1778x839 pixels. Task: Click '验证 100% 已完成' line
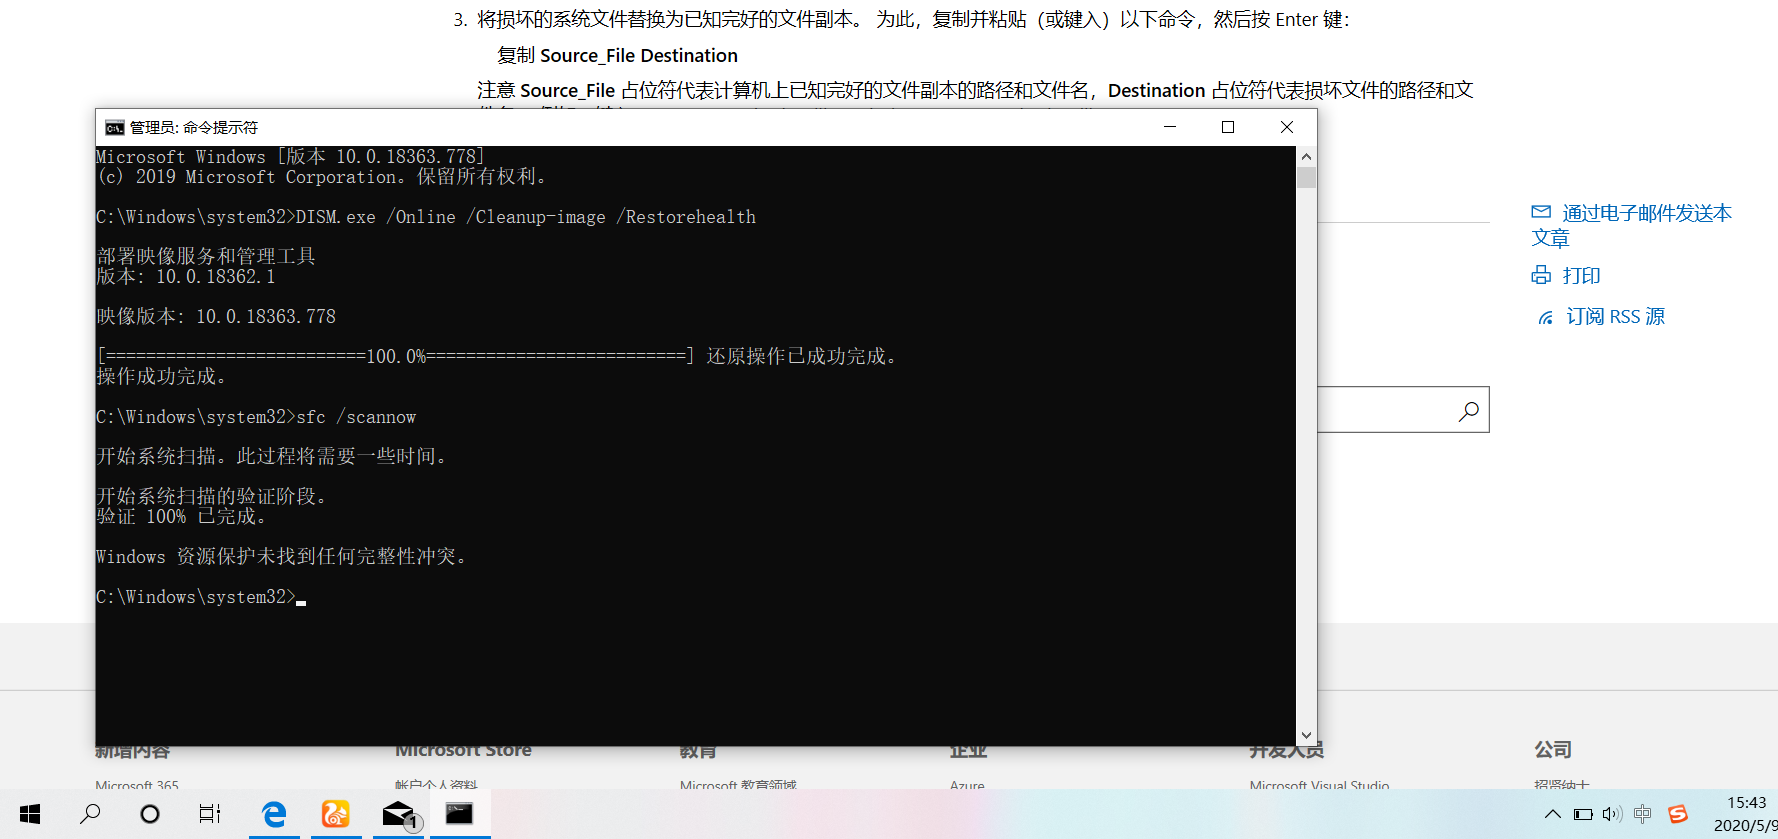pyautogui.click(x=181, y=516)
